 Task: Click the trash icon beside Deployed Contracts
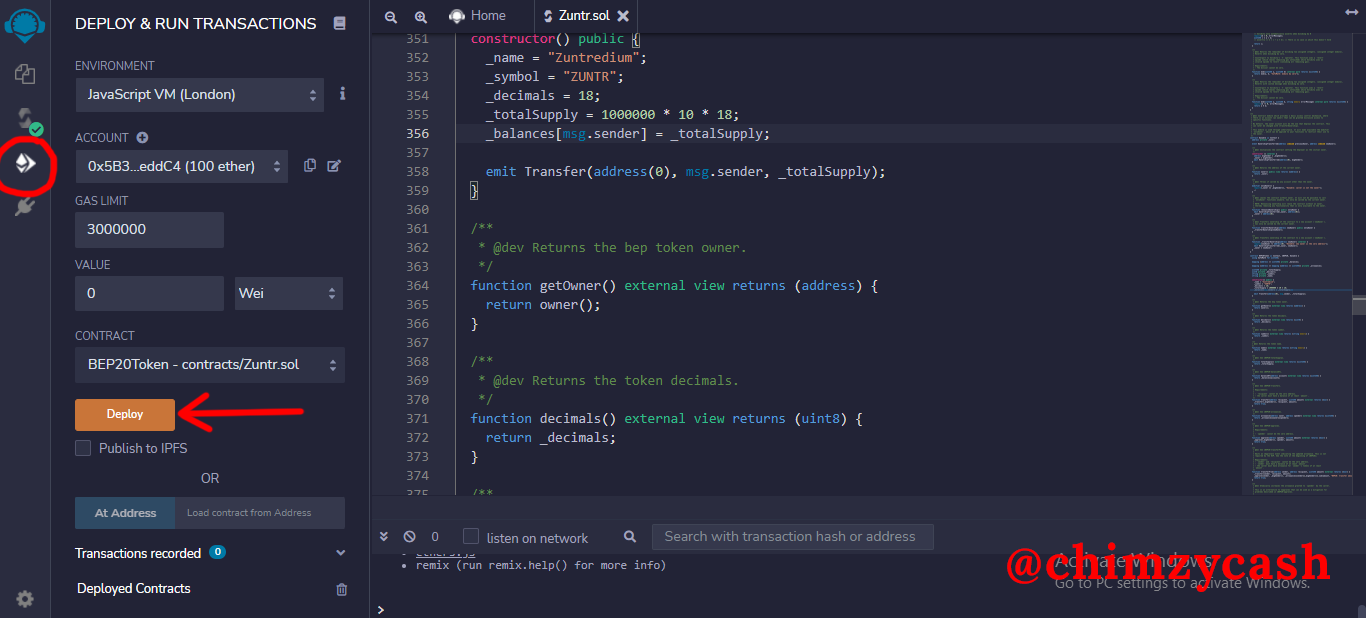[341, 589]
